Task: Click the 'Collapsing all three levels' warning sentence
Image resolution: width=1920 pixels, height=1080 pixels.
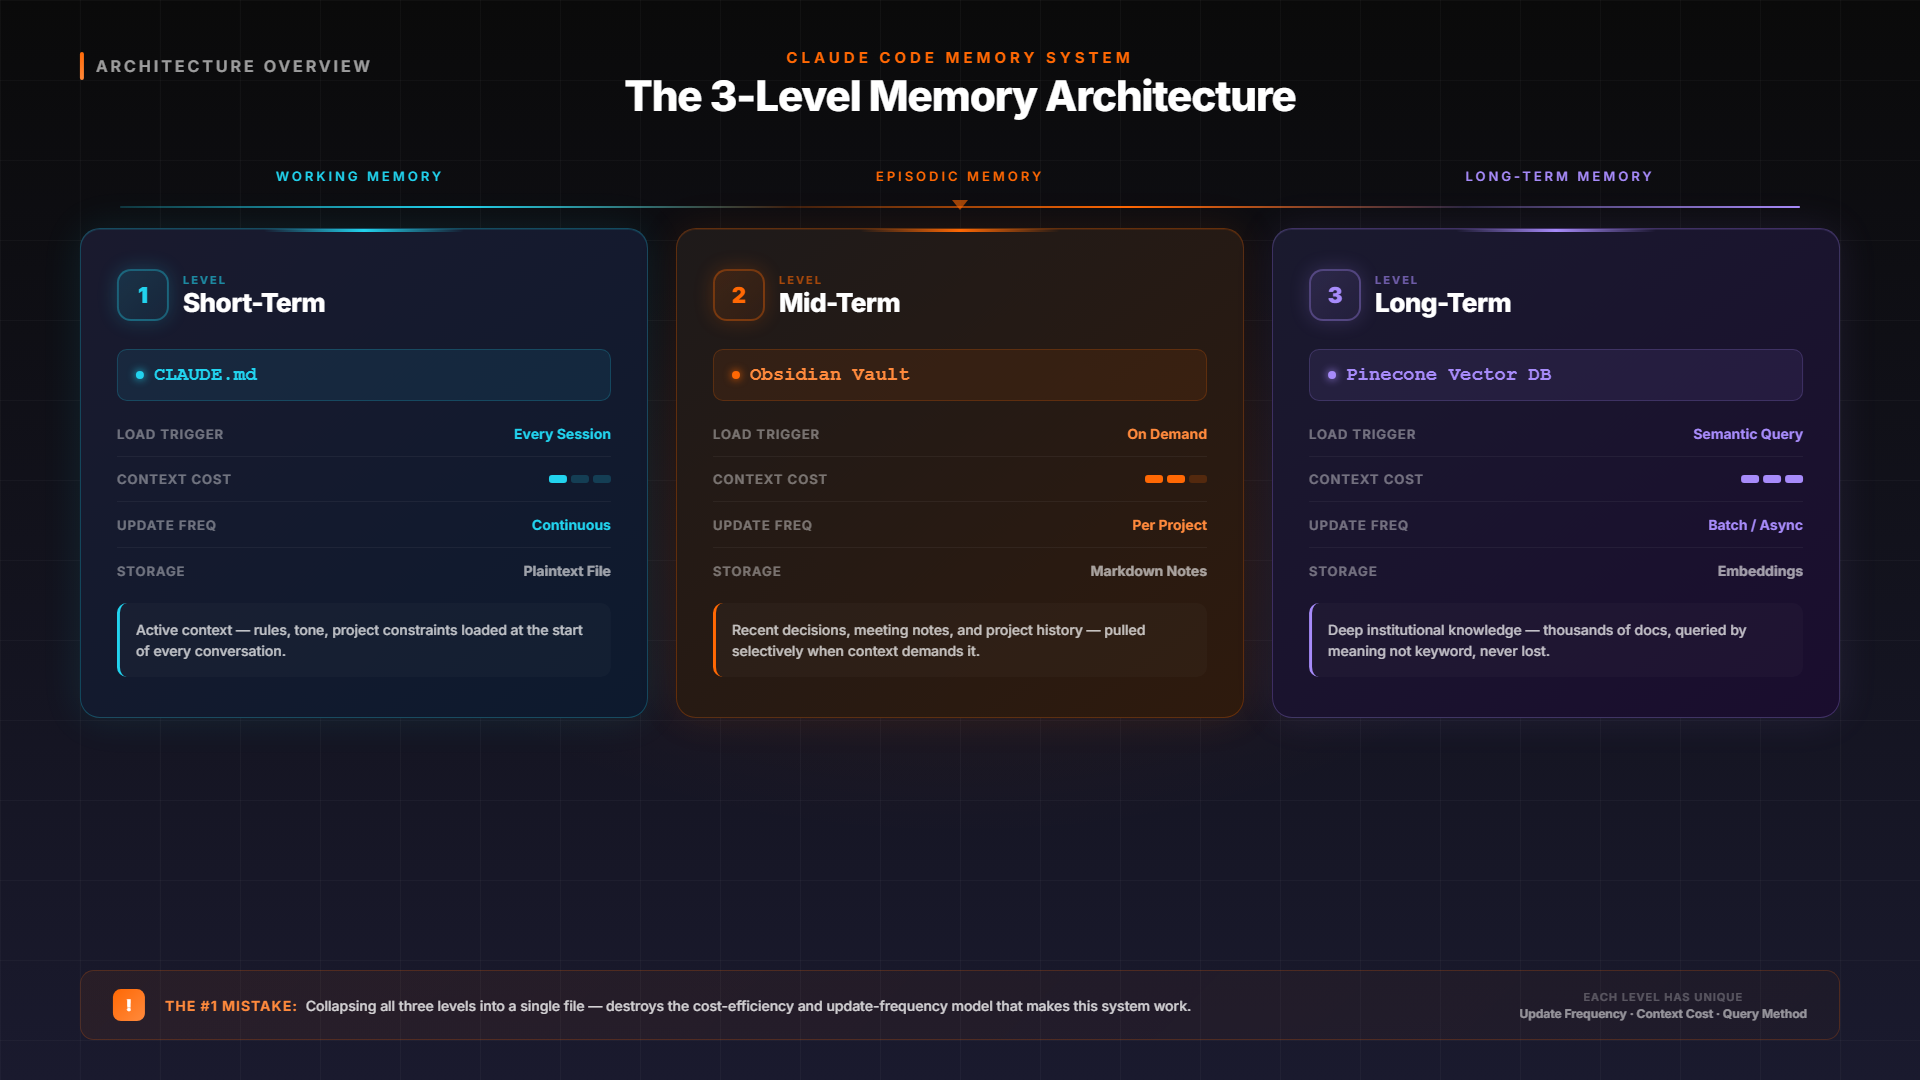Action: point(748,1006)
